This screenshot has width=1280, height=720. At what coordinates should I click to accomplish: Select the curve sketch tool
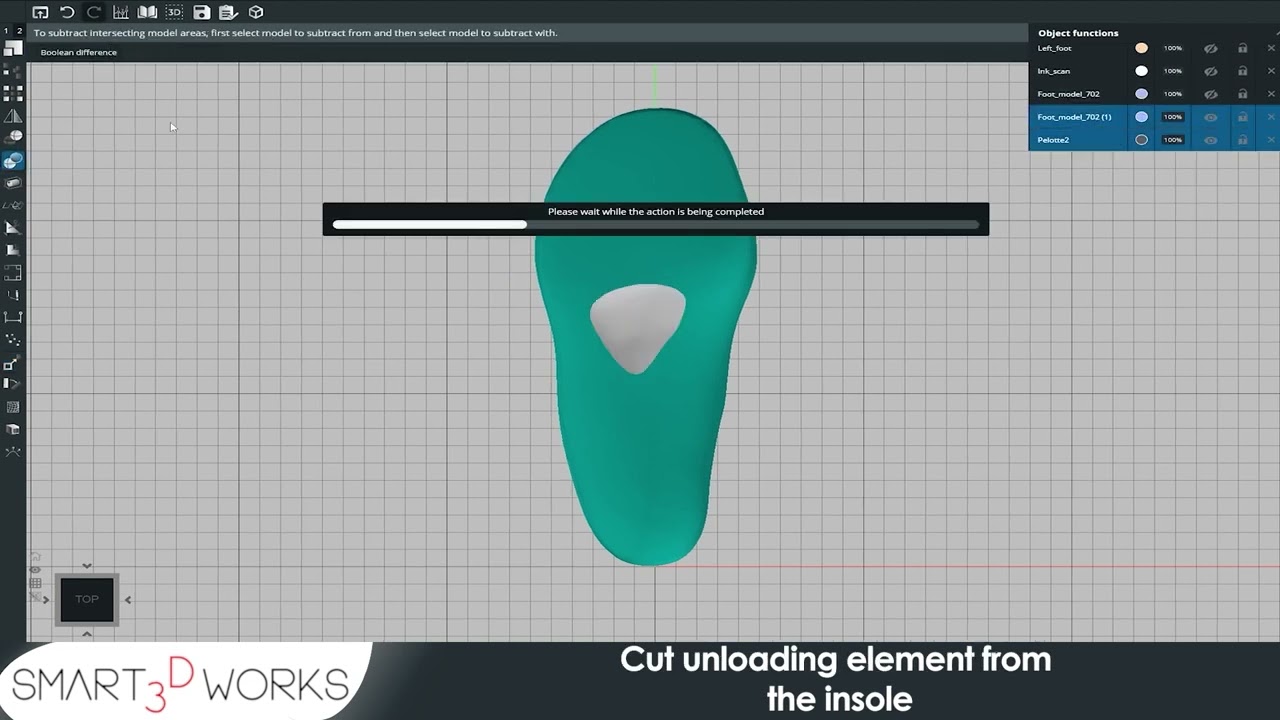point(13,205)
